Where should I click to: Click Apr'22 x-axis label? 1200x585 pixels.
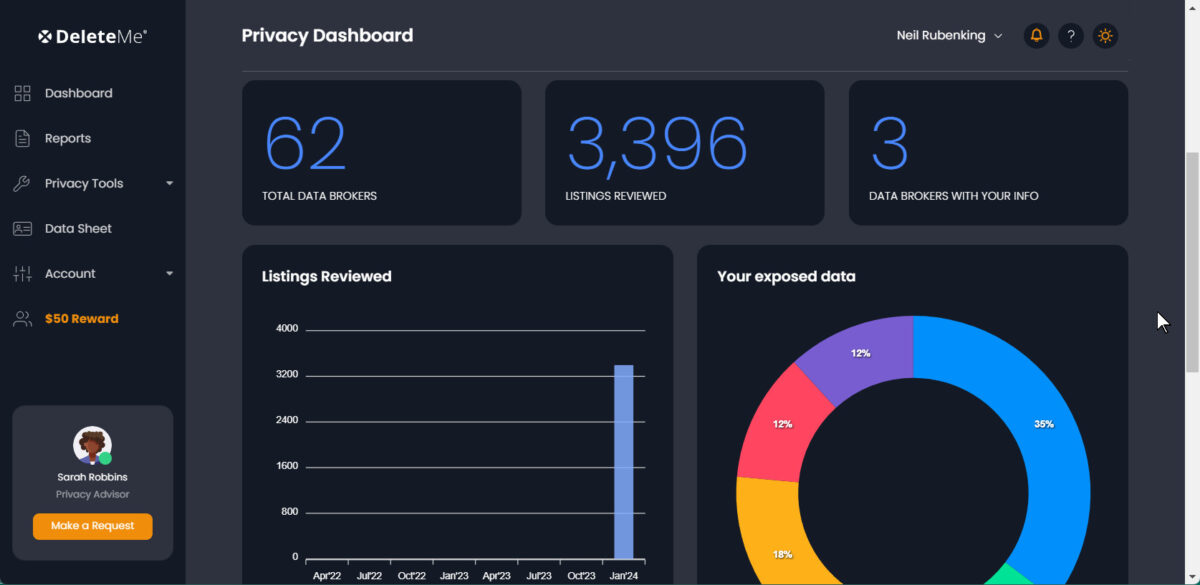point(327,576)
